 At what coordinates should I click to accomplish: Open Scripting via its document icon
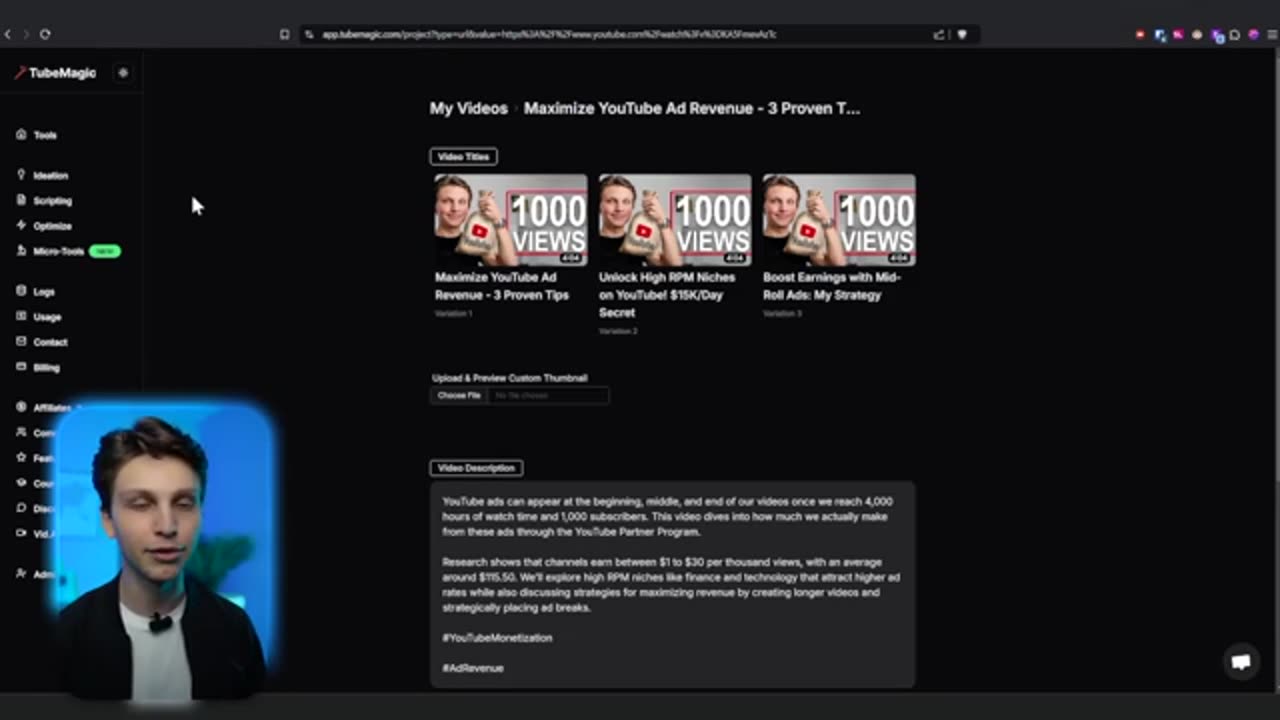21,200
